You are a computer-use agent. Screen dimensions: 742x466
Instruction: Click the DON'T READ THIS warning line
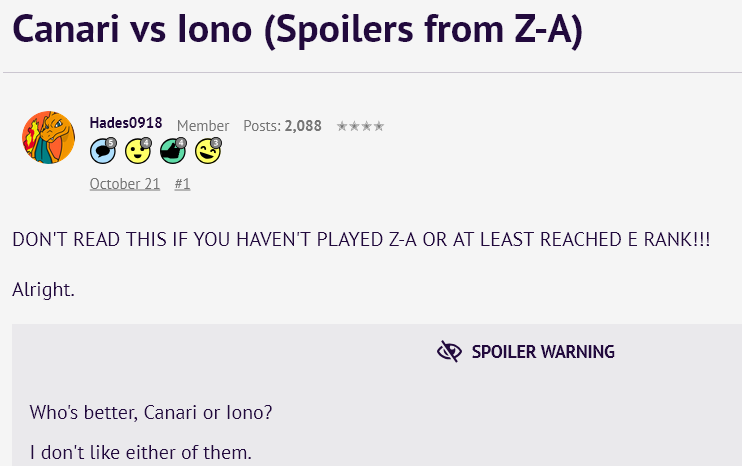coord(360,240)
